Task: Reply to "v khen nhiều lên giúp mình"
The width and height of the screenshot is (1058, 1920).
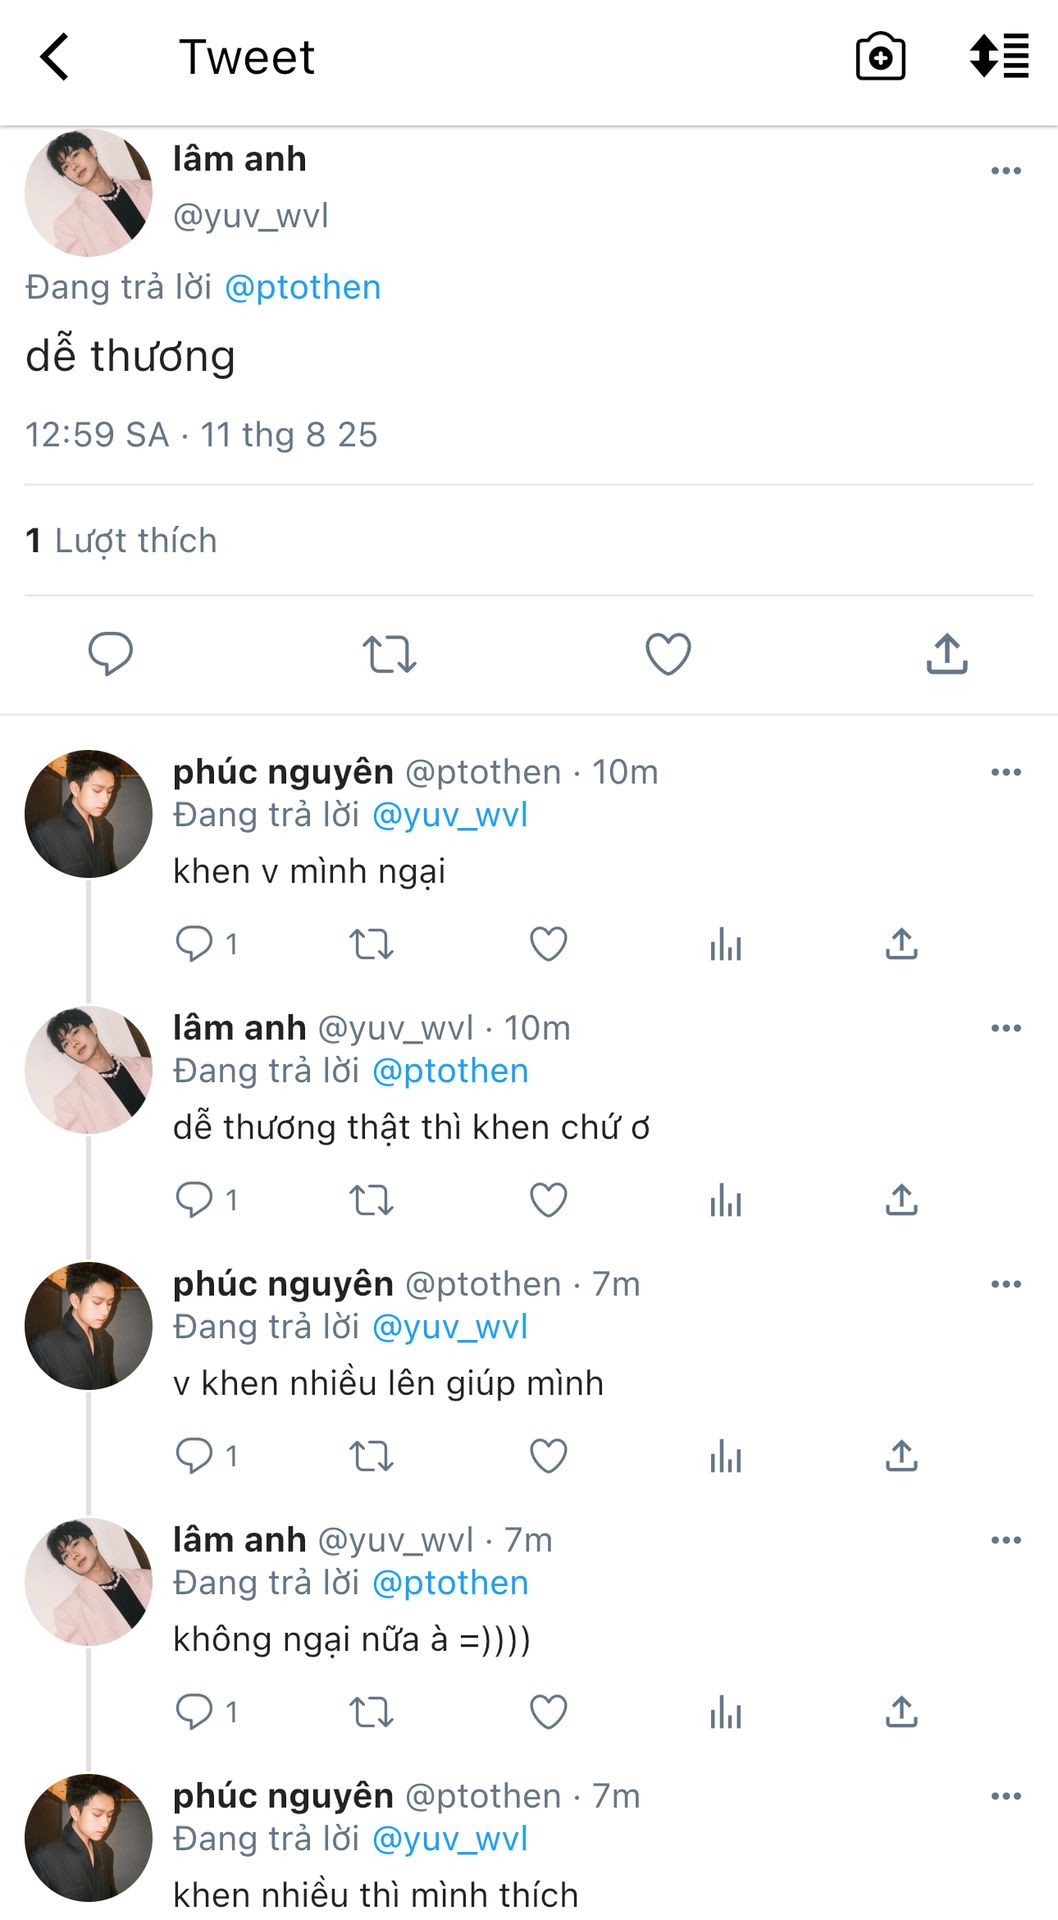Action: 194,1456
